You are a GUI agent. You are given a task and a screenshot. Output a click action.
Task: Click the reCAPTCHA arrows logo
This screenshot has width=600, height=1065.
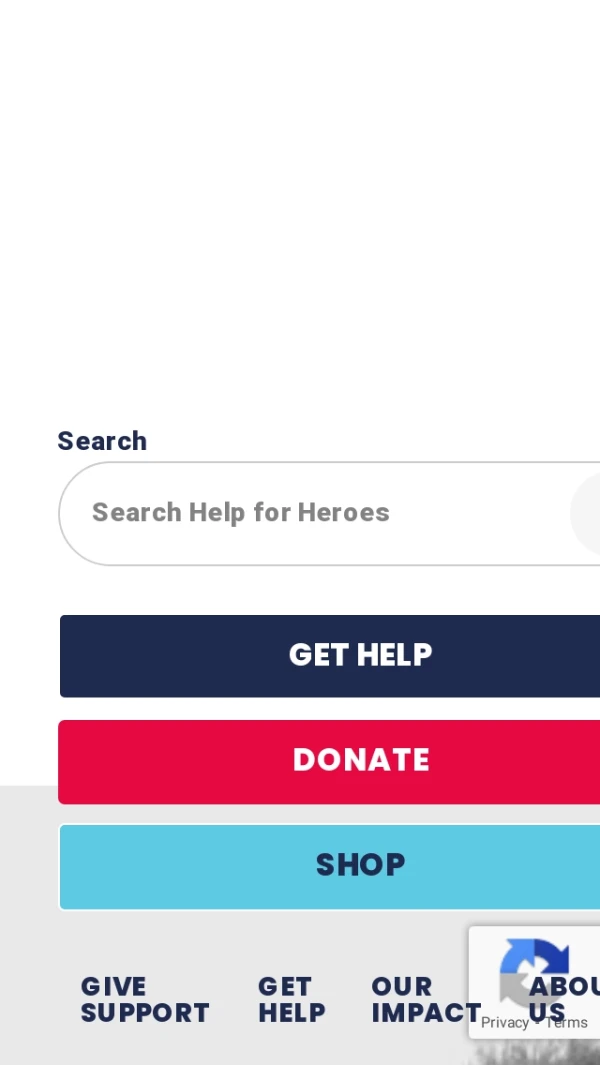point(534,972)
